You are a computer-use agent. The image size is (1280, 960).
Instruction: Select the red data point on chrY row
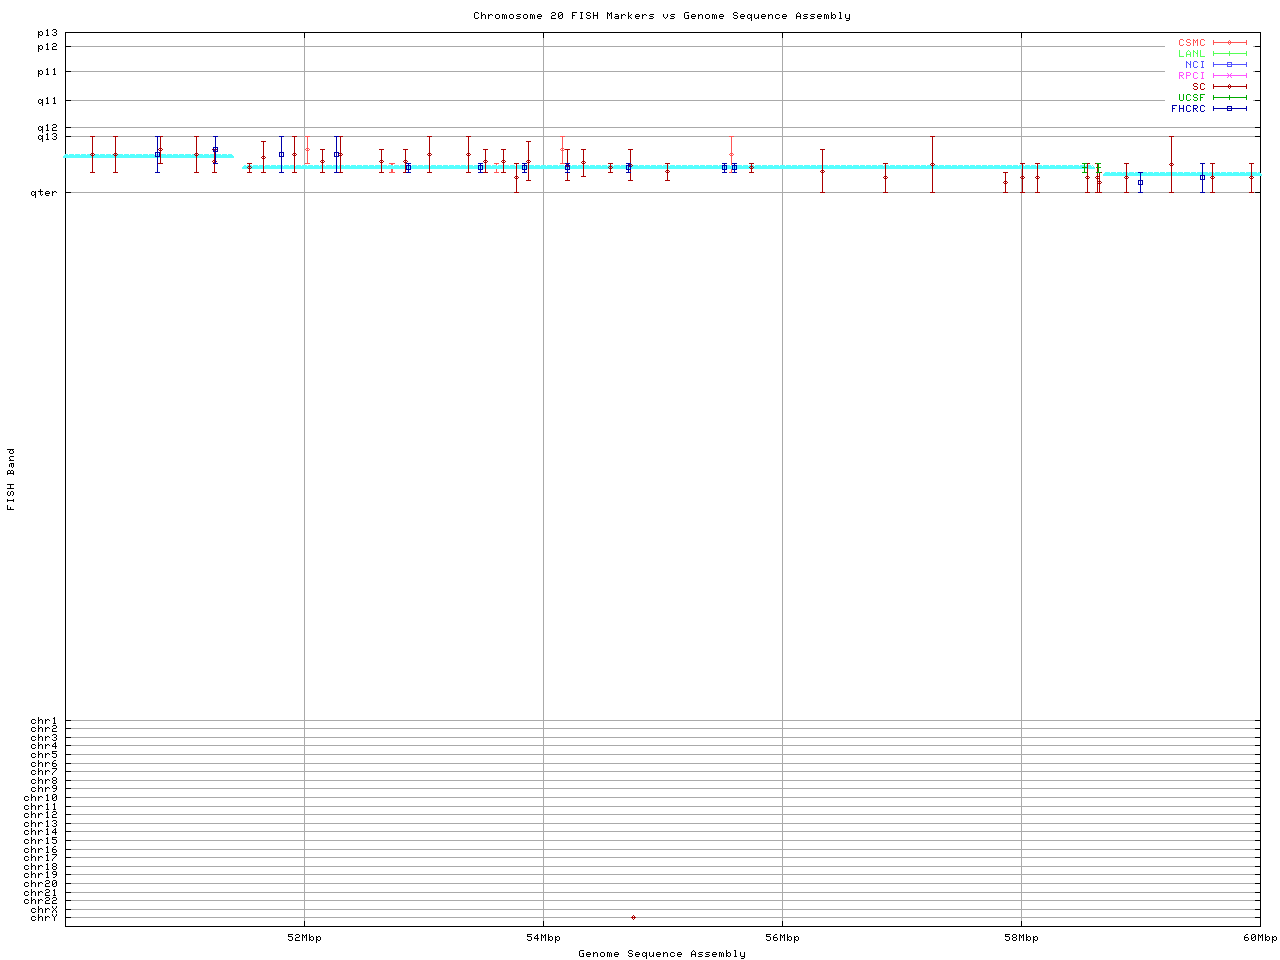click(x=633, y=917)
